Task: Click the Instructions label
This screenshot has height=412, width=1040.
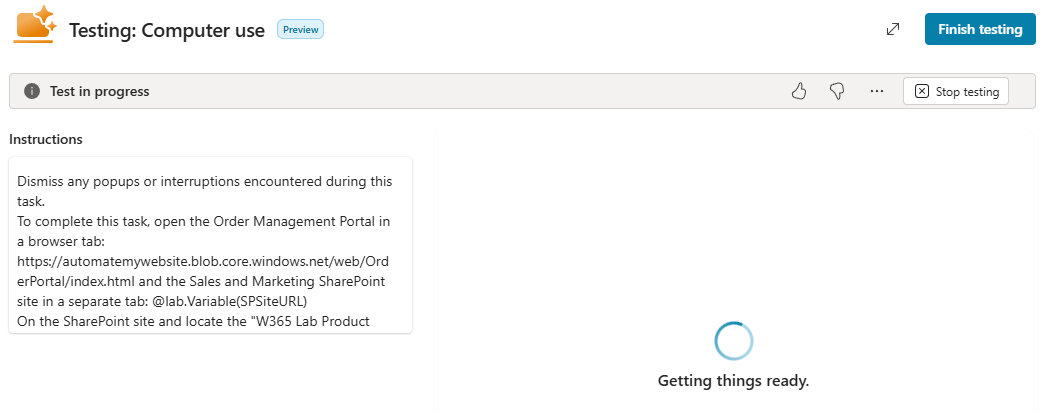Action: coord(46,139)
